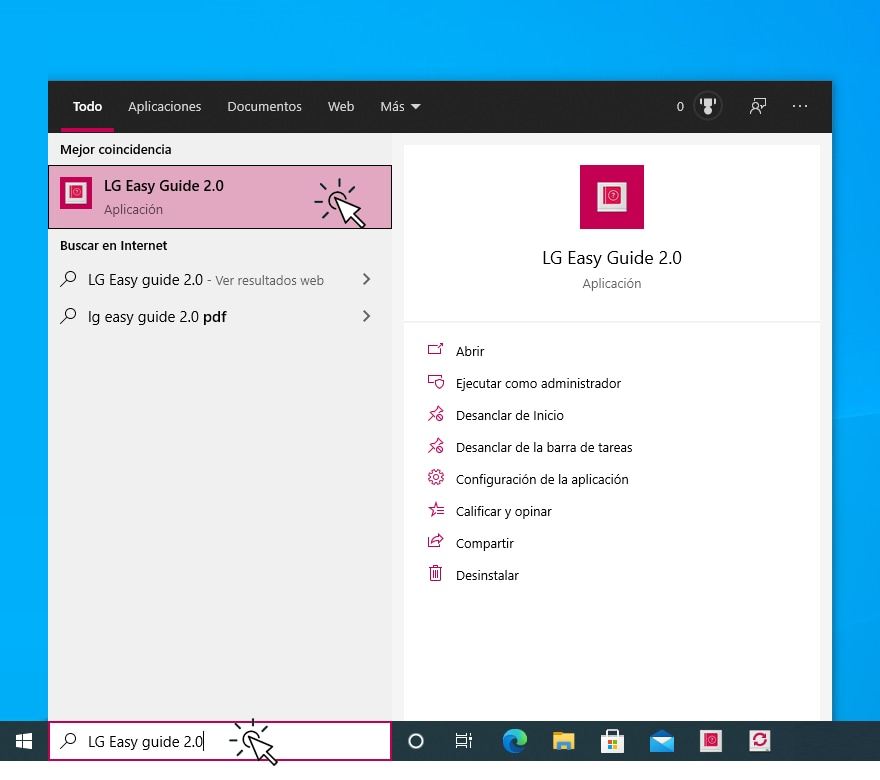Open LG Easy Guide pinned on taskbar
This screenshot has height=780, width=880.
point(711,741)
